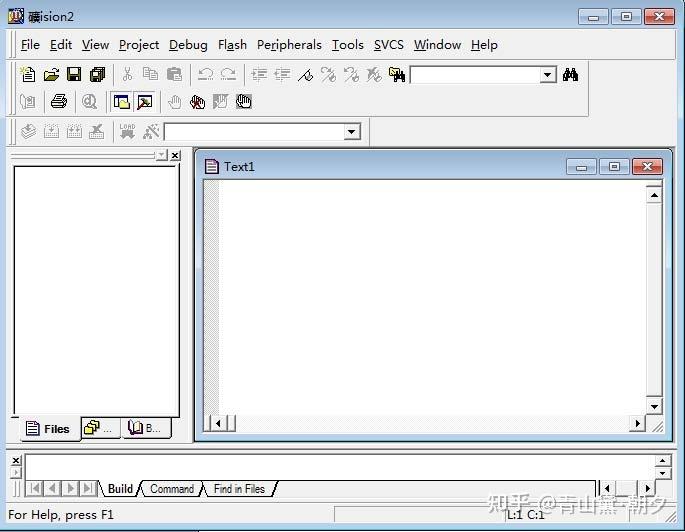Open the Peripherals menu
Screen dimensions: 685x532
click(289, 45)
